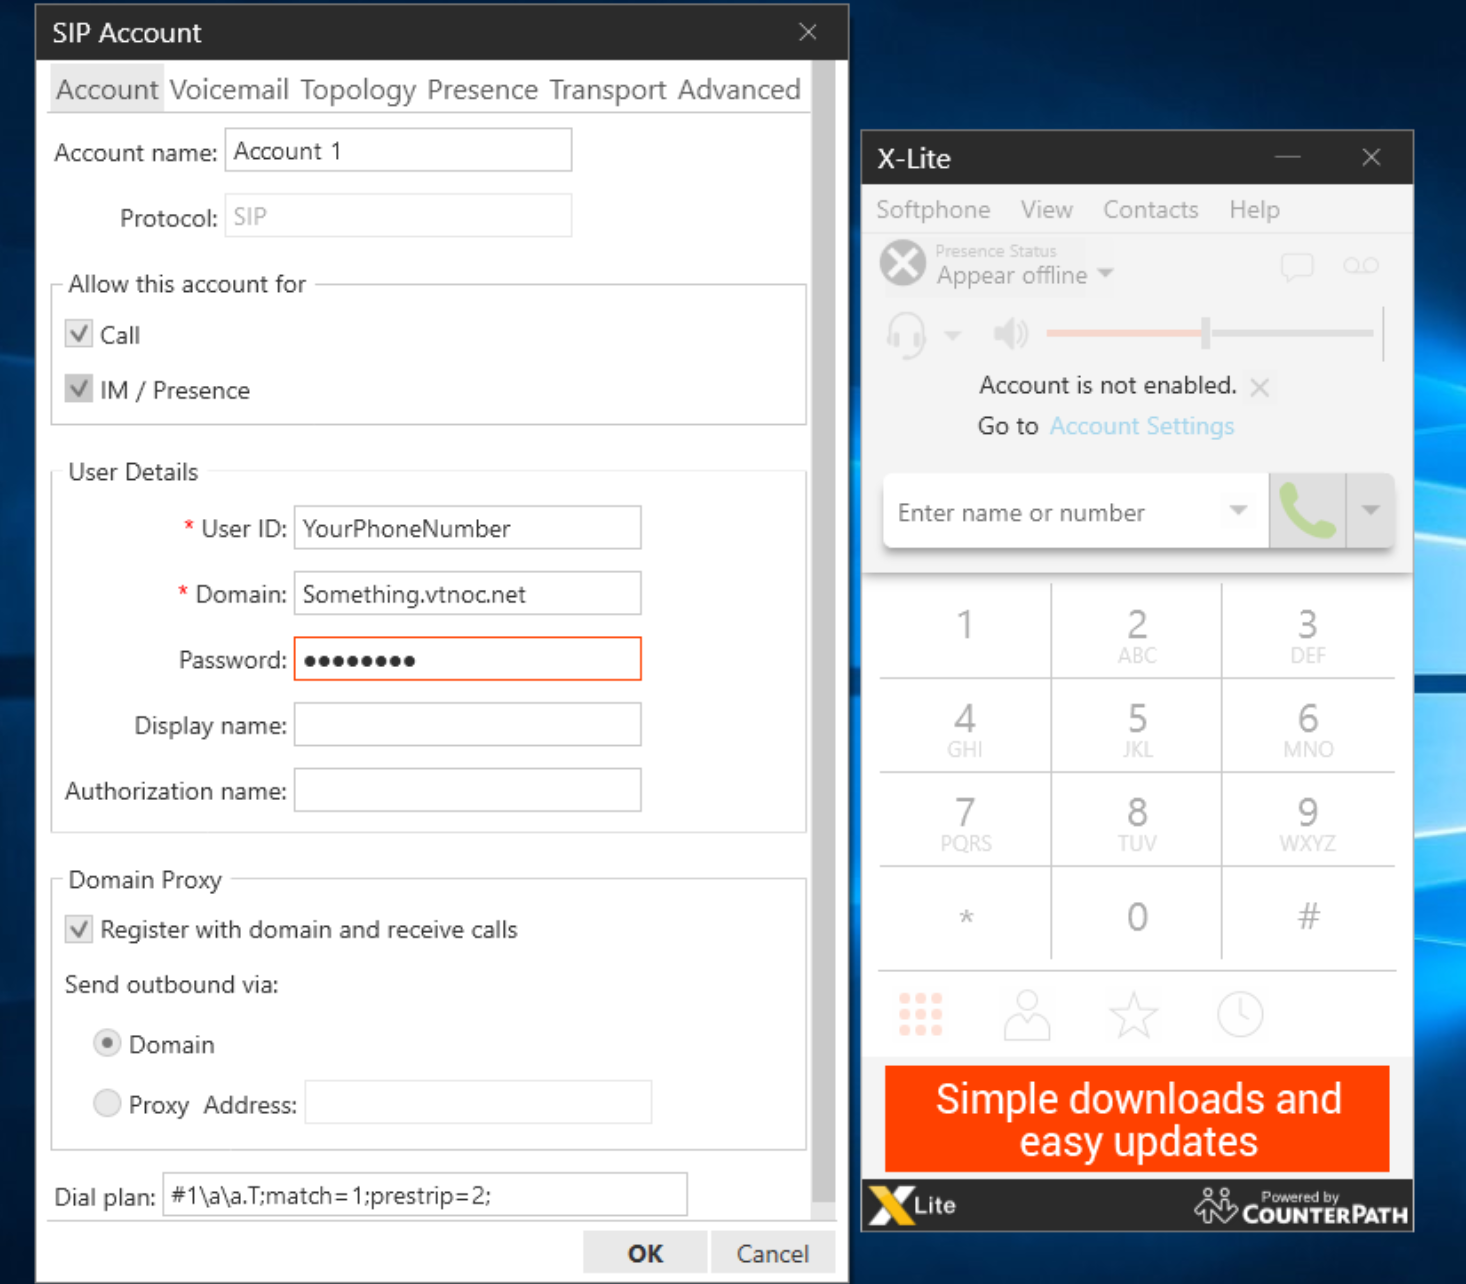
Task: Click the Proxy Address field
Action: 478,1102
